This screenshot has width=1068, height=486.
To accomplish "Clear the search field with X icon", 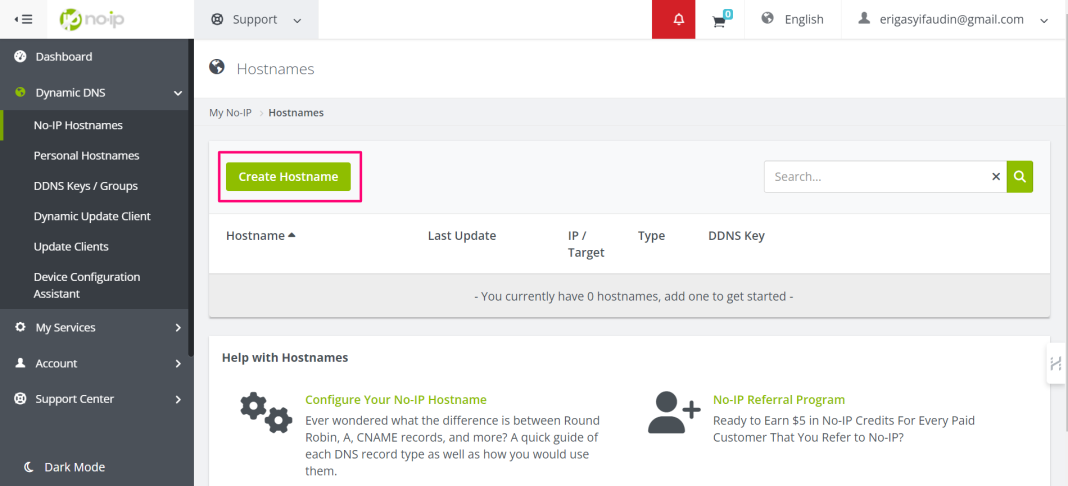I will (x=995, y=176).
